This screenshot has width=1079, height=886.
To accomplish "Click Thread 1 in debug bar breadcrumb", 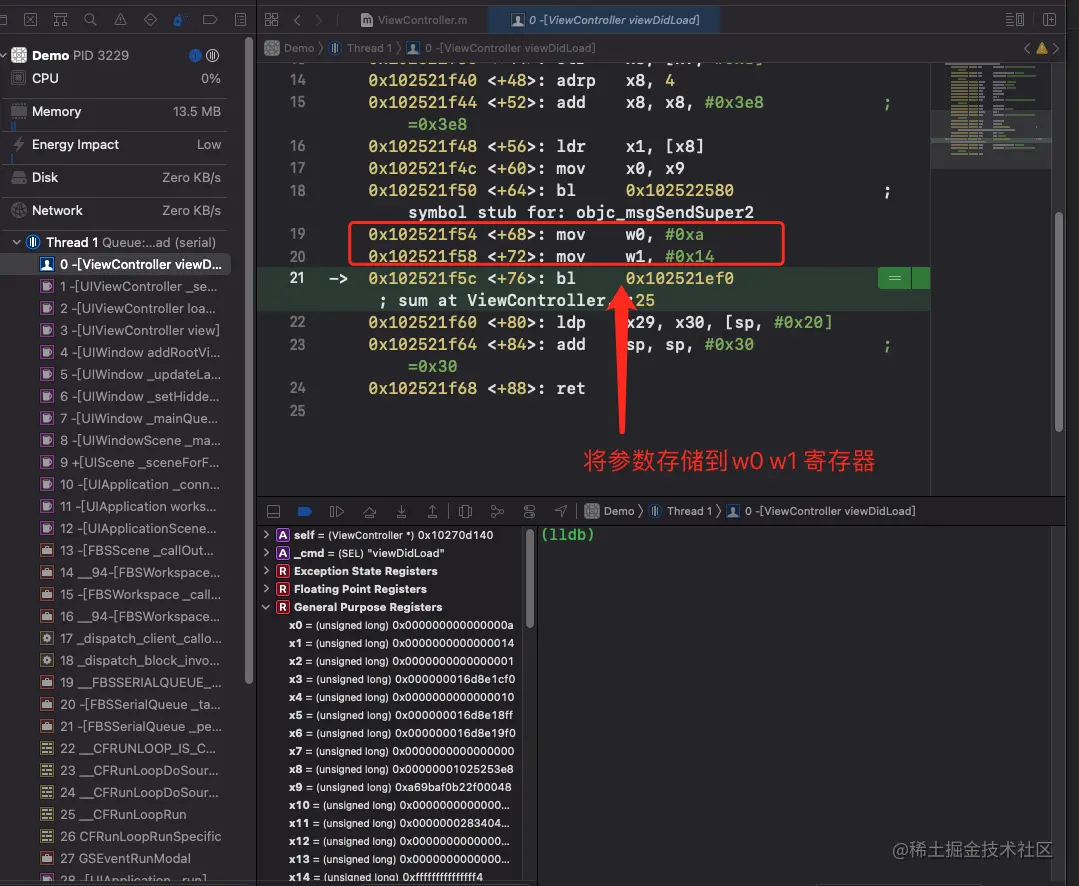I will (x=681, y=511).
